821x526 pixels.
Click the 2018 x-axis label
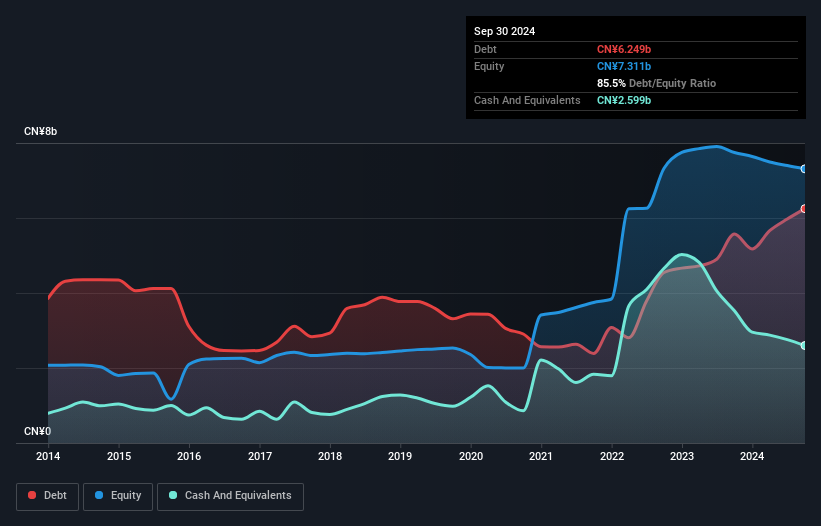pyautogui.click(x=330, y=456)
